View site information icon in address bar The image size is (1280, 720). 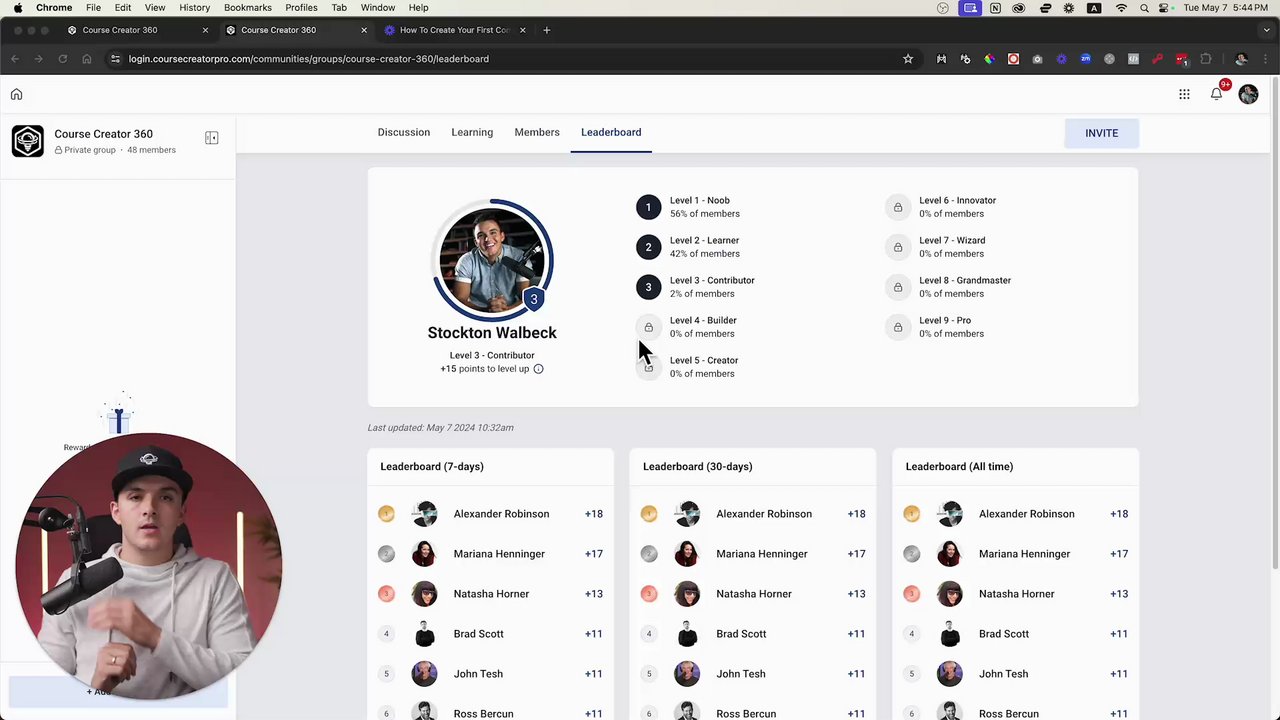point(115,59)
